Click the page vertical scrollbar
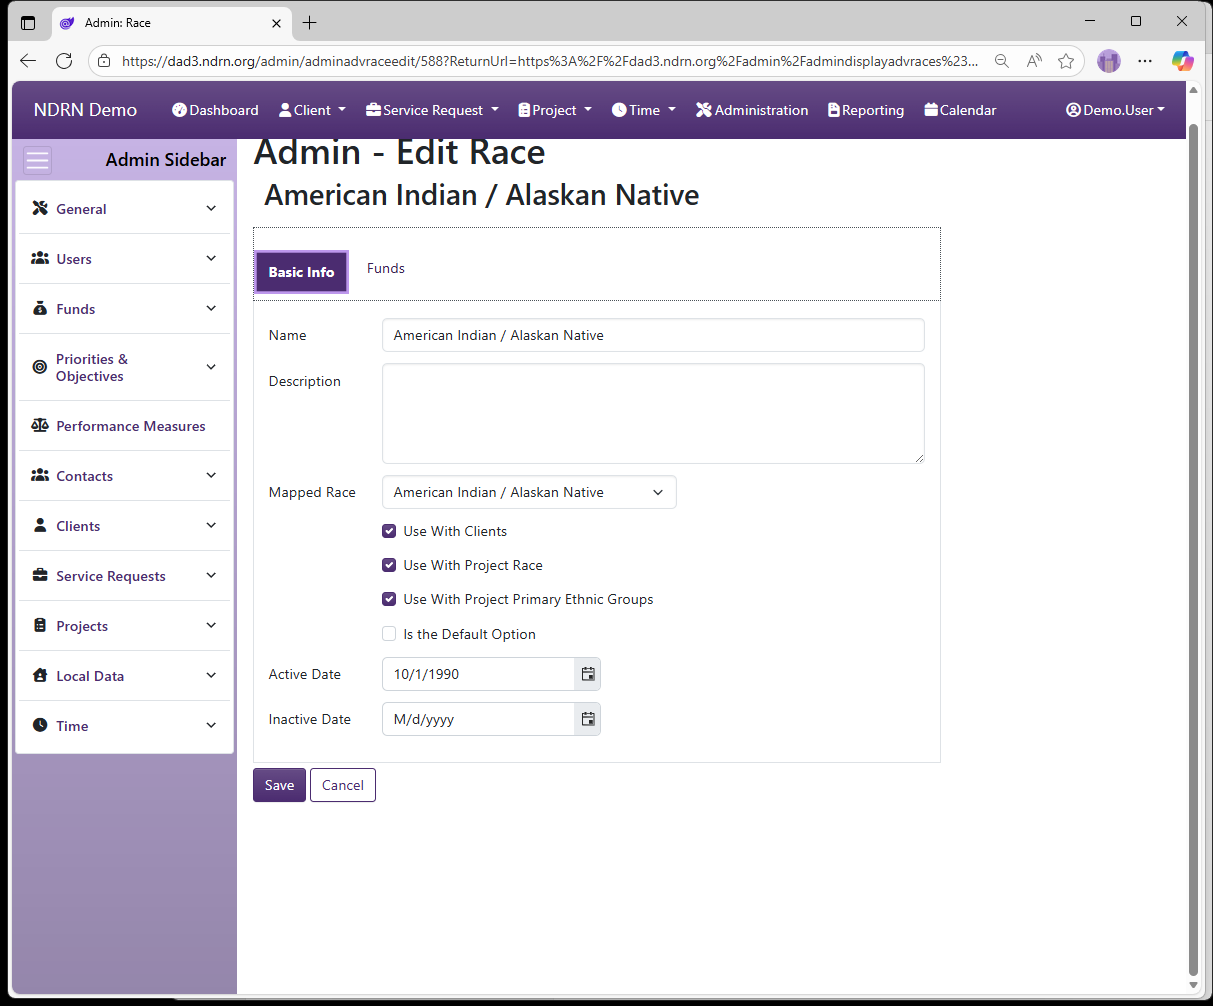Screen dimensions: 1213x1006 point(1193,550)
